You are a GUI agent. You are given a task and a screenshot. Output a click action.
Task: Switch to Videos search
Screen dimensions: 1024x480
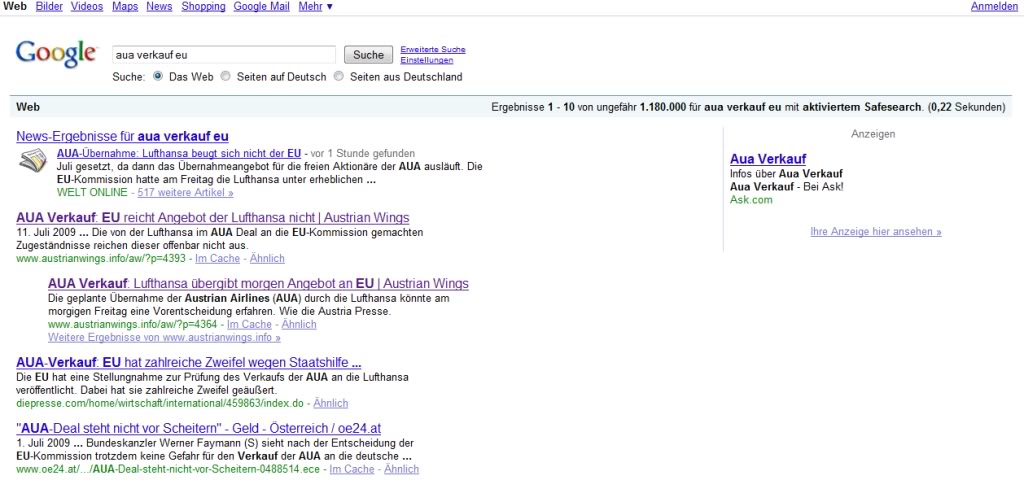pos(87,7)
